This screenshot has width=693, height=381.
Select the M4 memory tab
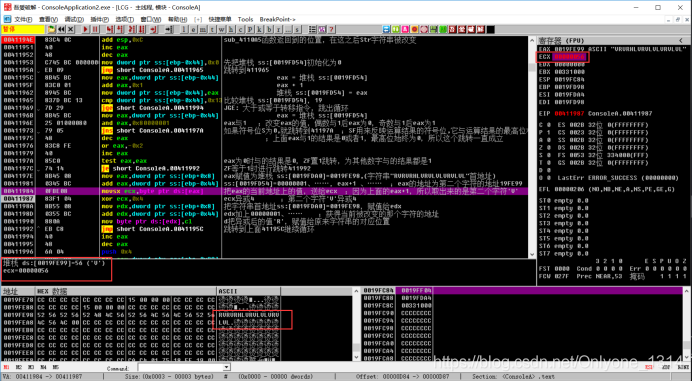pos(43,367)
